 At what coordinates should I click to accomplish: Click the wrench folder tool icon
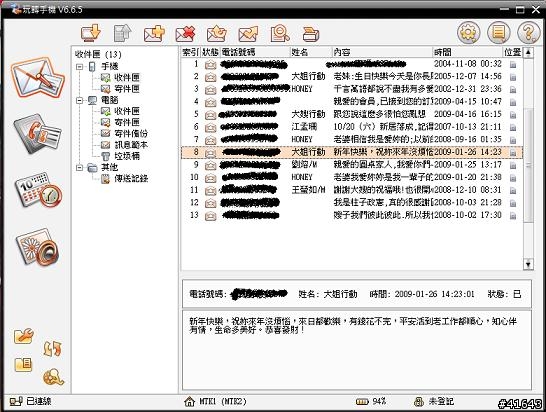[24, 336]
